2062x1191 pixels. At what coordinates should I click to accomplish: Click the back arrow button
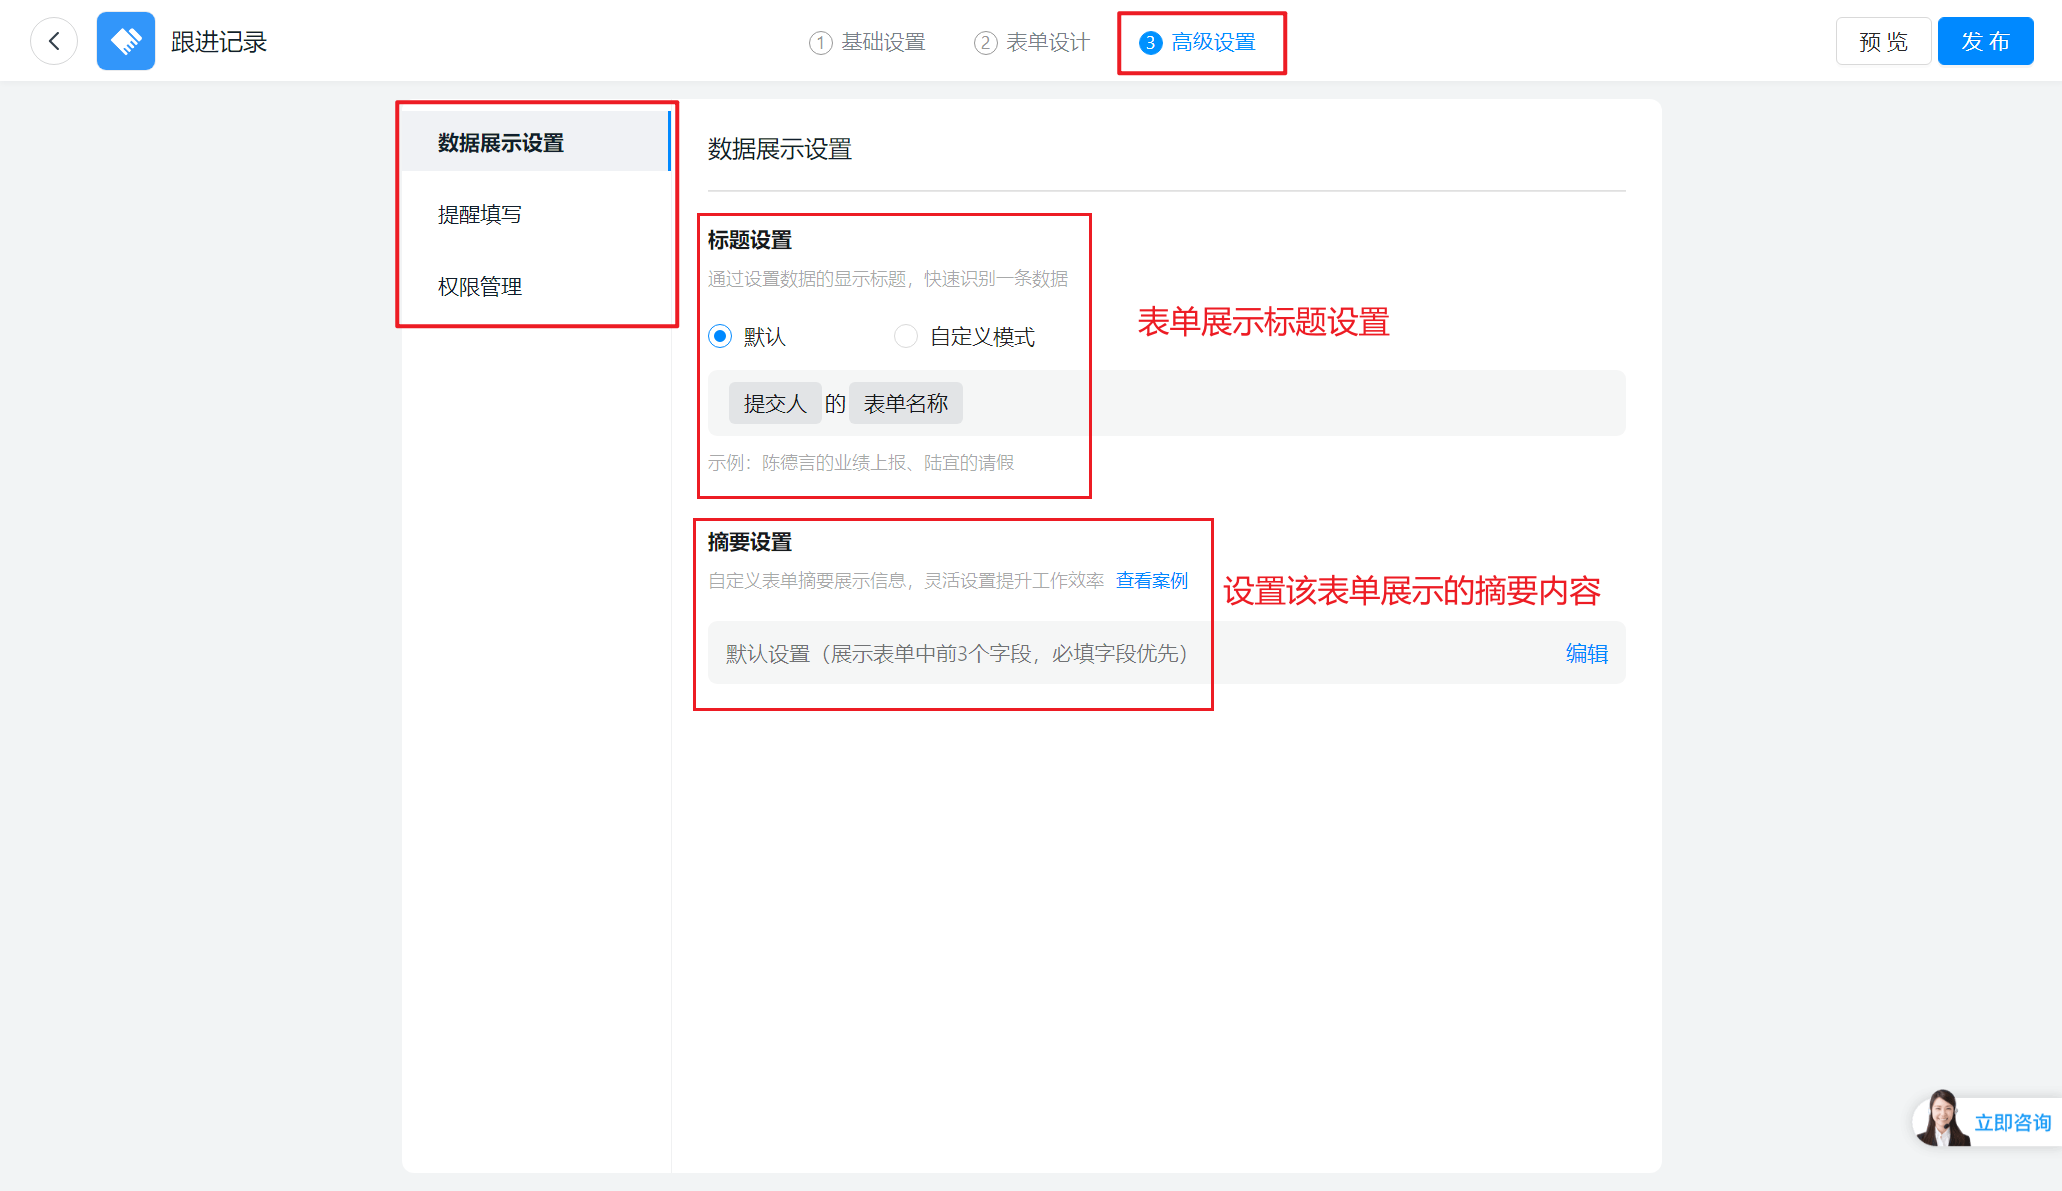pyautogui.click(x=54, y=41)
